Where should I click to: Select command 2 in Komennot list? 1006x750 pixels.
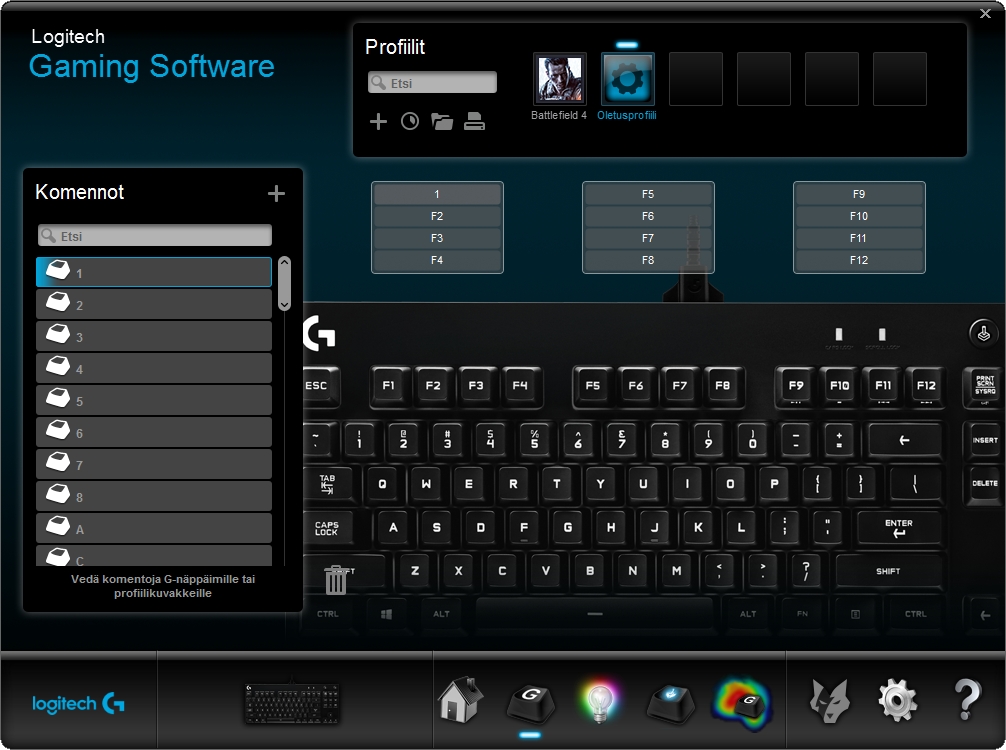pyautogui.click(x=154, y=304)
